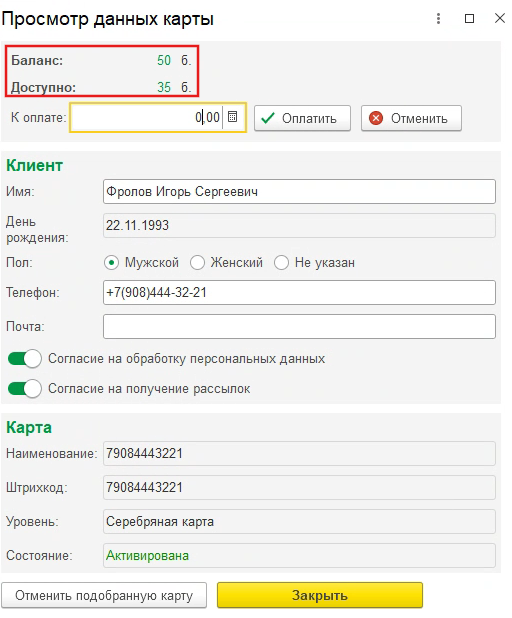Open the three-dot more options menu
Screen dimensions: 512x618
pyautogui.click(x=438, y=19)
